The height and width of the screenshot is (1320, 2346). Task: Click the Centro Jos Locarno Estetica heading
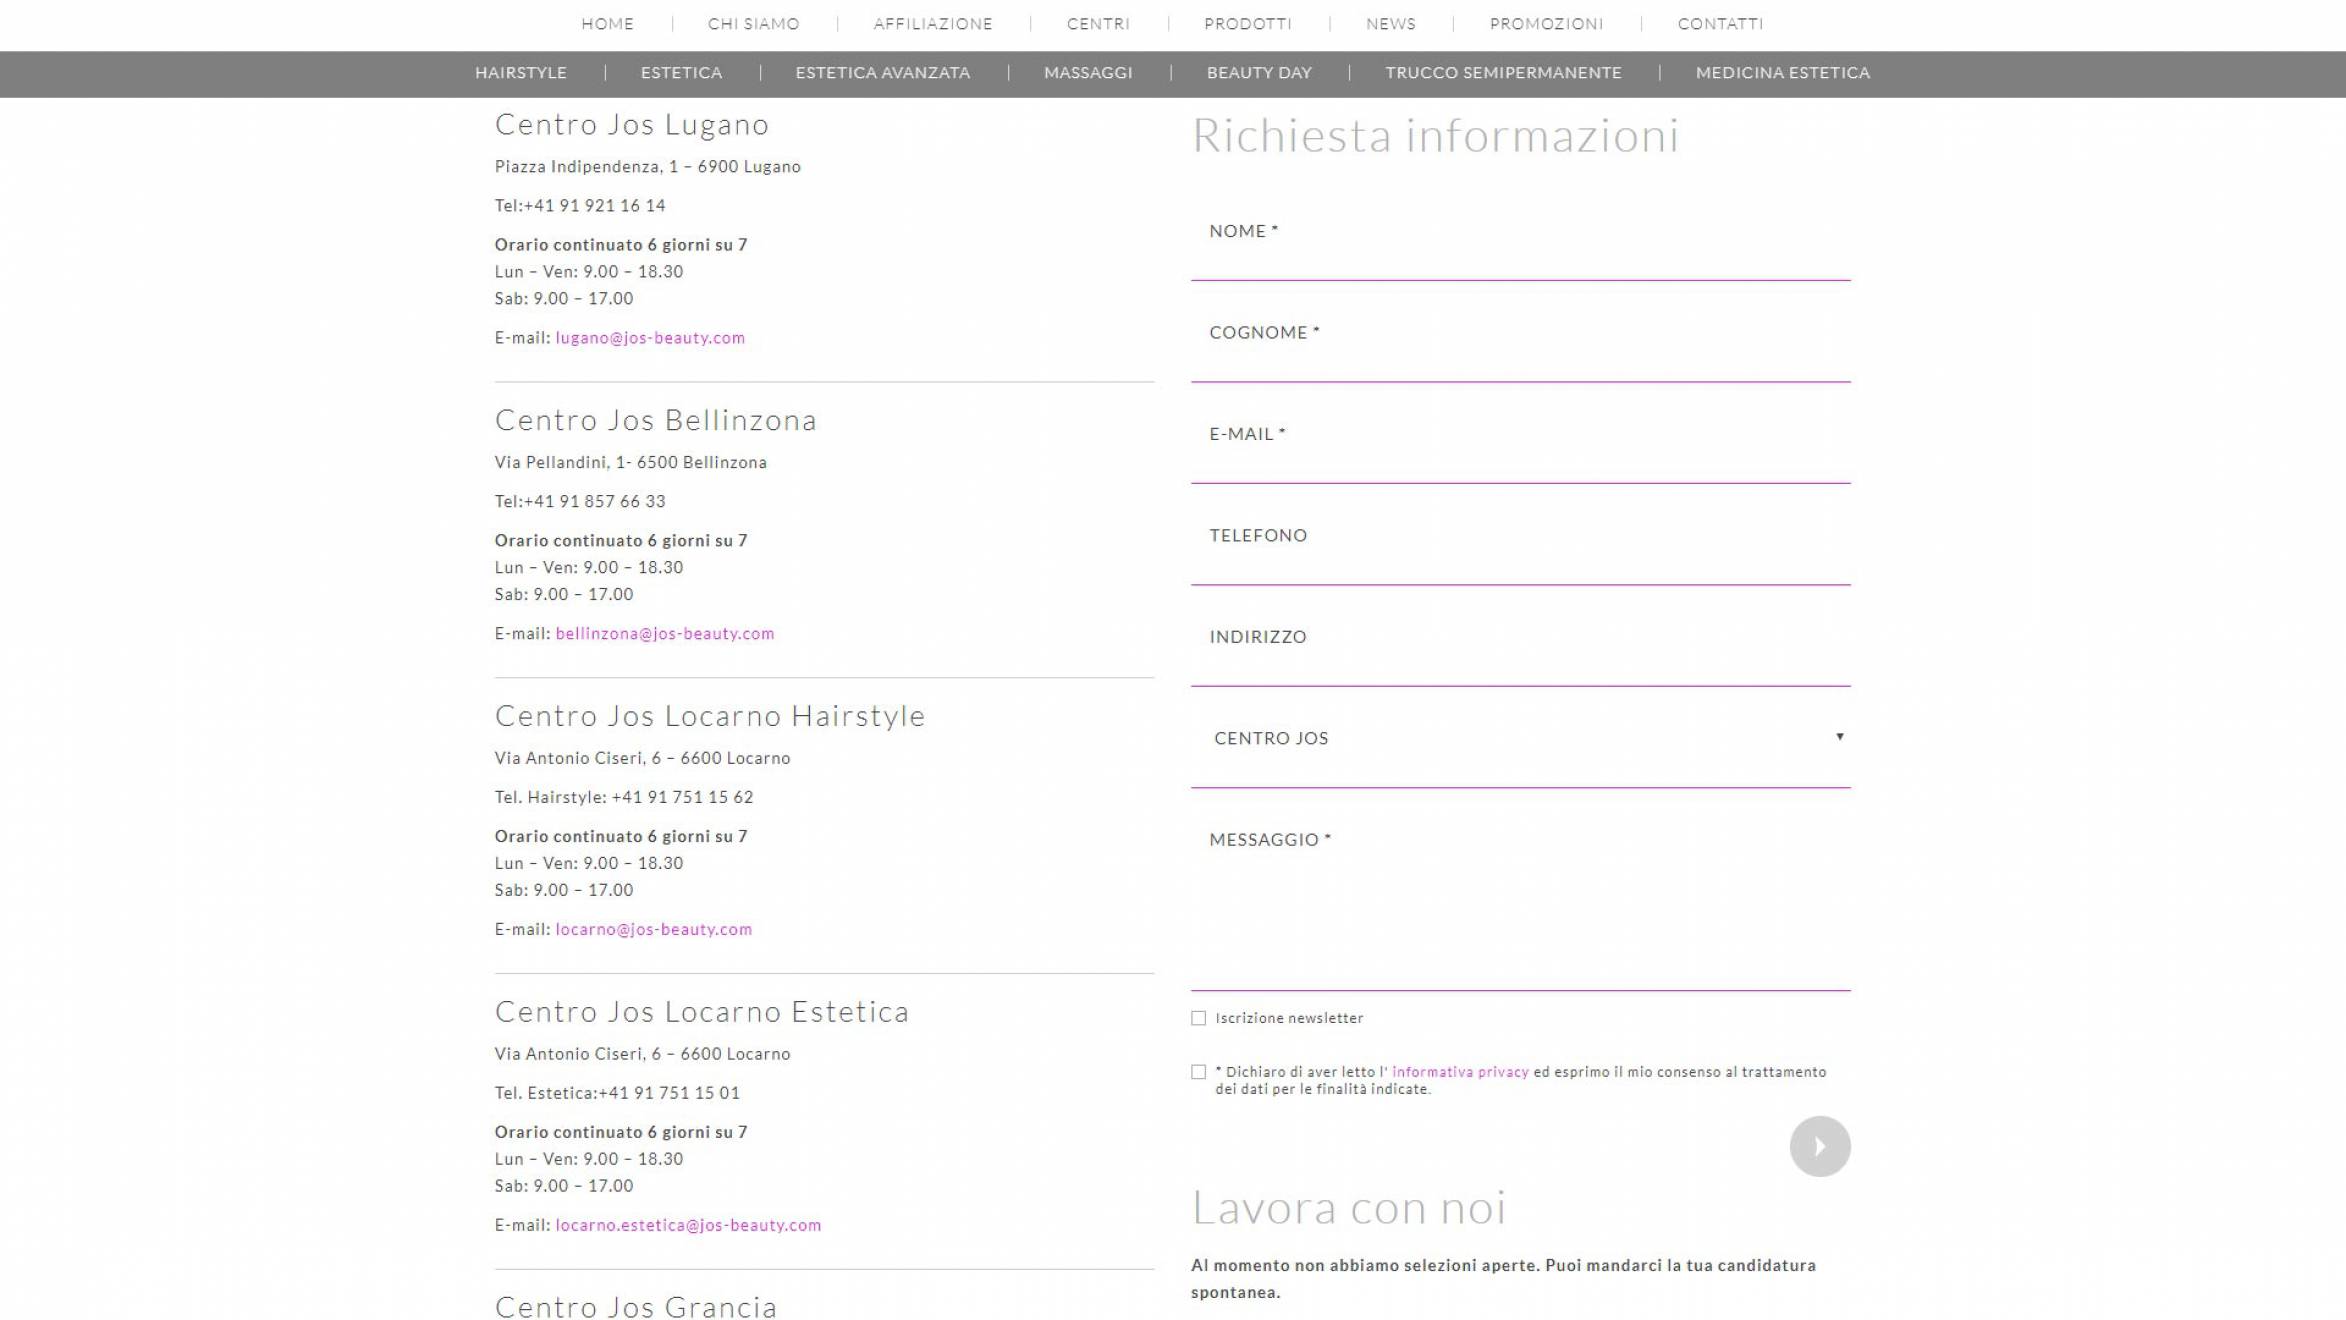[x=702, y=1012]
